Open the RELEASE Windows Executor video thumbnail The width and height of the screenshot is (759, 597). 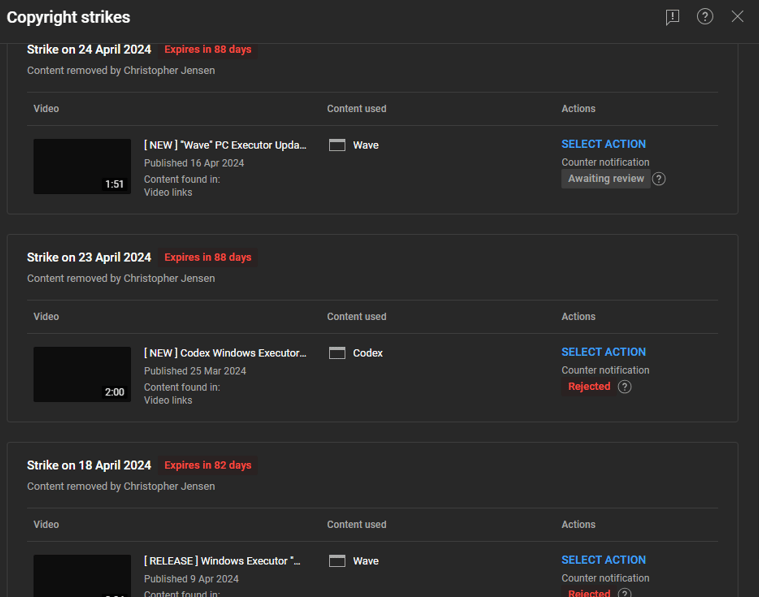click(x=82, y=576)
